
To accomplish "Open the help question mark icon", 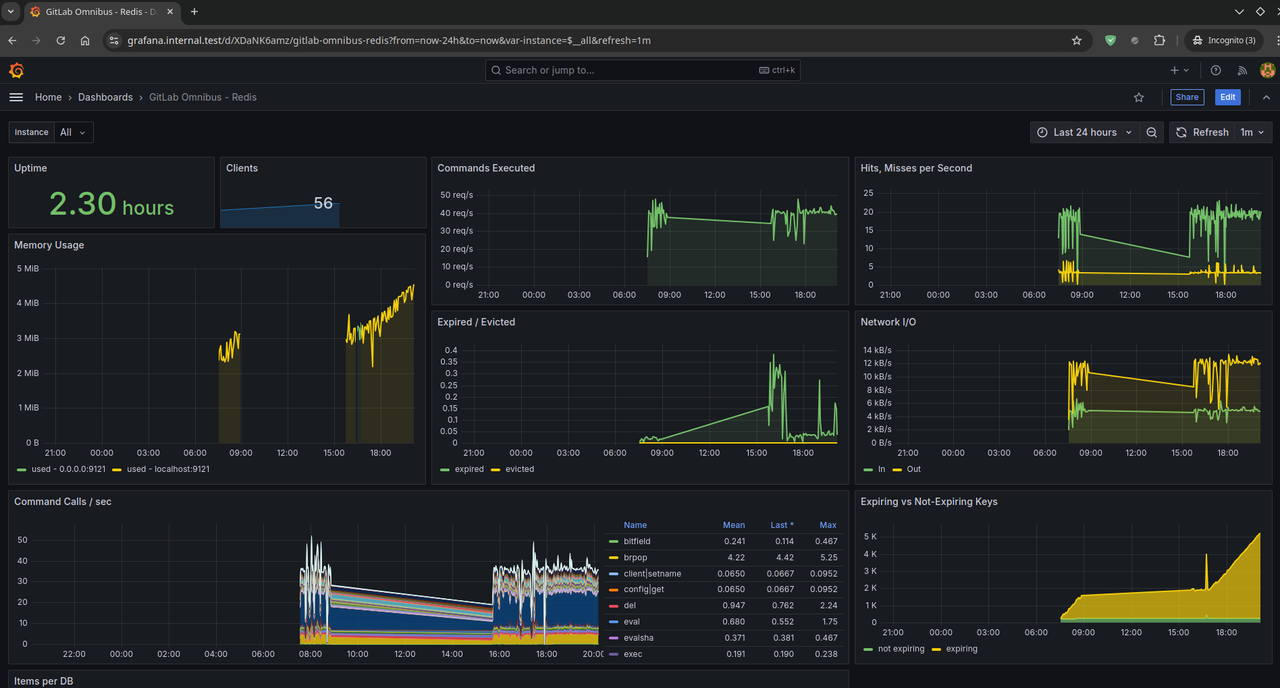I will [1216, 70].
